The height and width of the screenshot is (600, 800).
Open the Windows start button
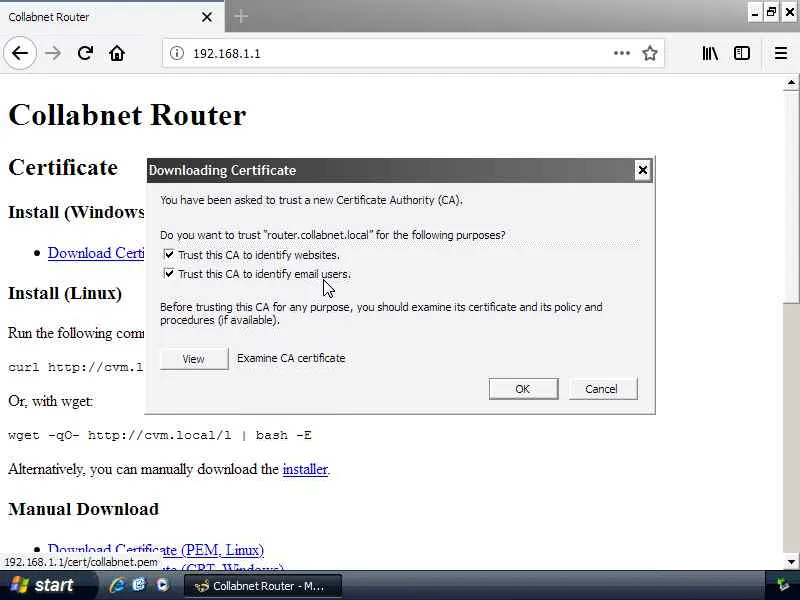[47, 585]
